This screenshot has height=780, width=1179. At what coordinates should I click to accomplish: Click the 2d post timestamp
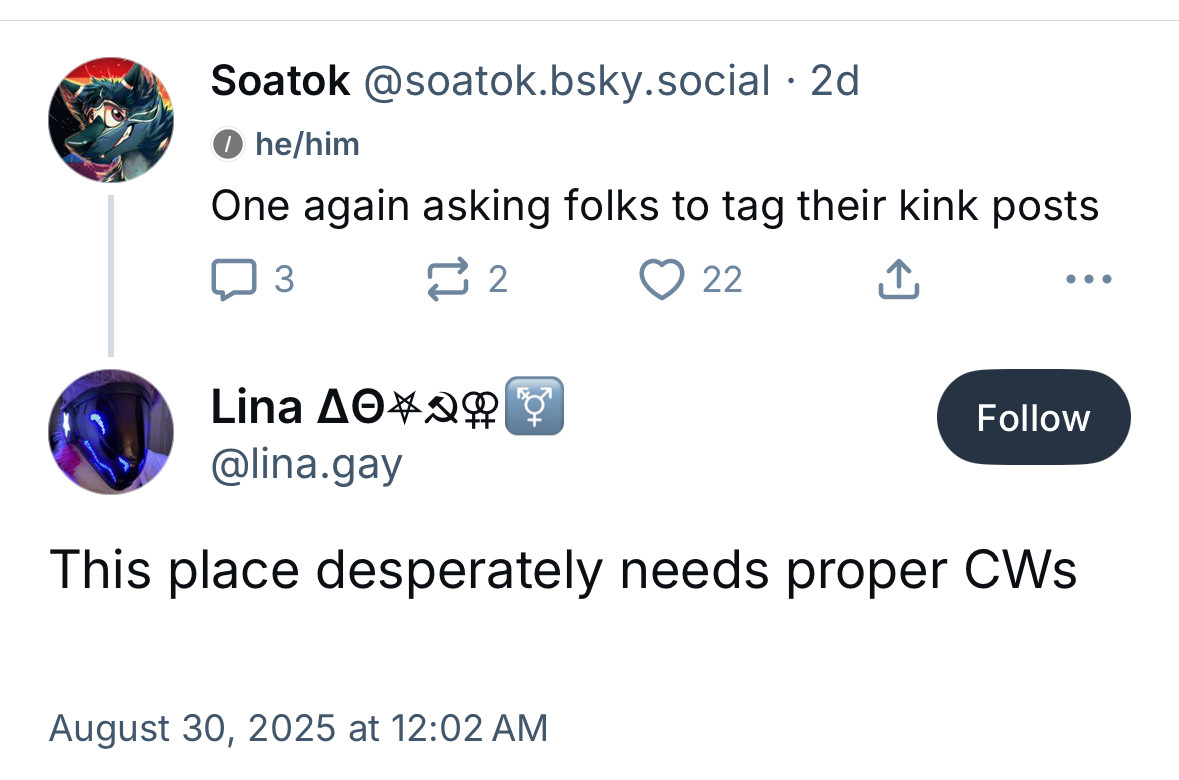pyautogui.click(x=835, y=81)
